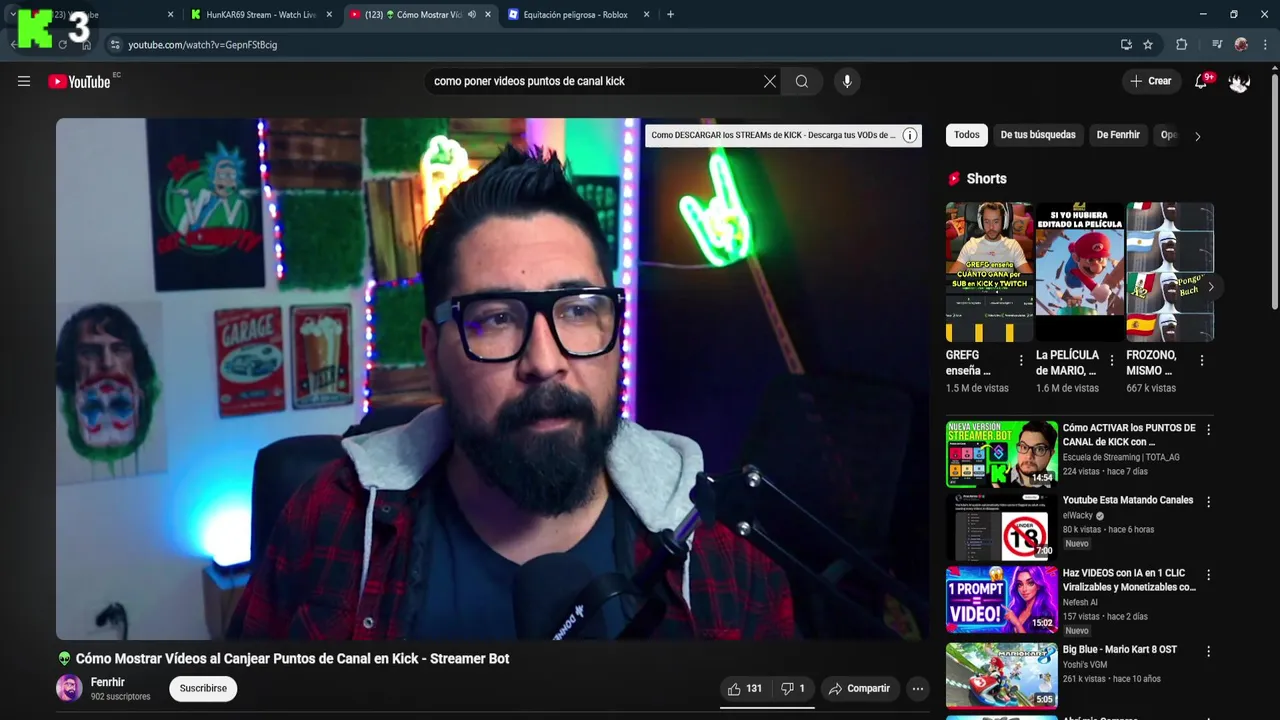Open the Yoshi's VGM channel link

coord(1086,664)
